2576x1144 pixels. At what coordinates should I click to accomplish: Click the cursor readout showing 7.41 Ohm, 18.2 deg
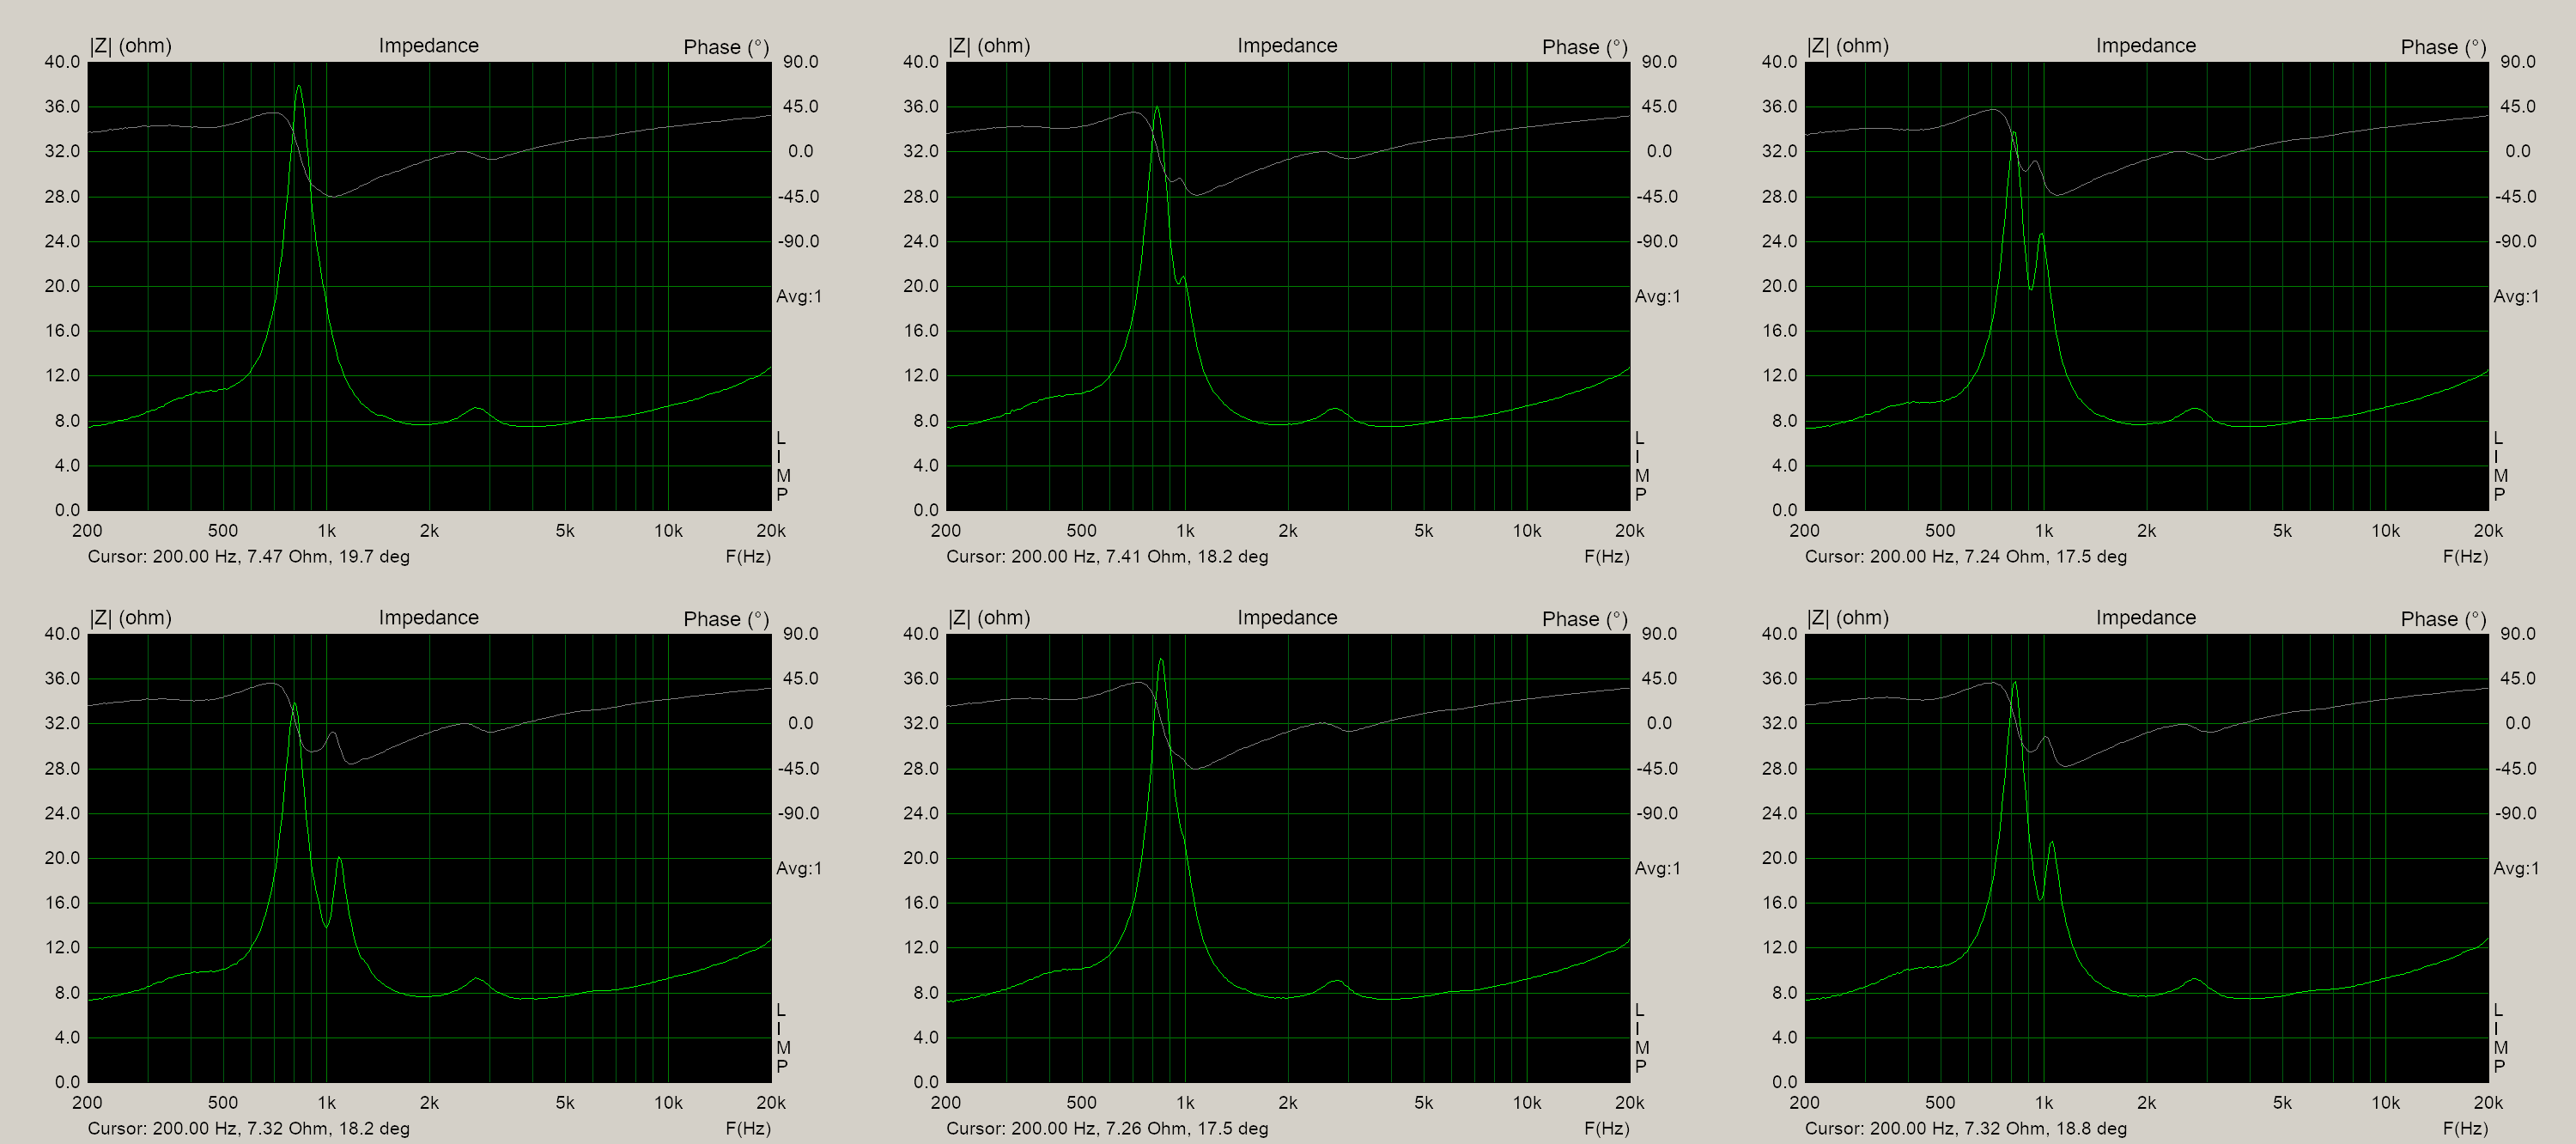click(1107, 557)
